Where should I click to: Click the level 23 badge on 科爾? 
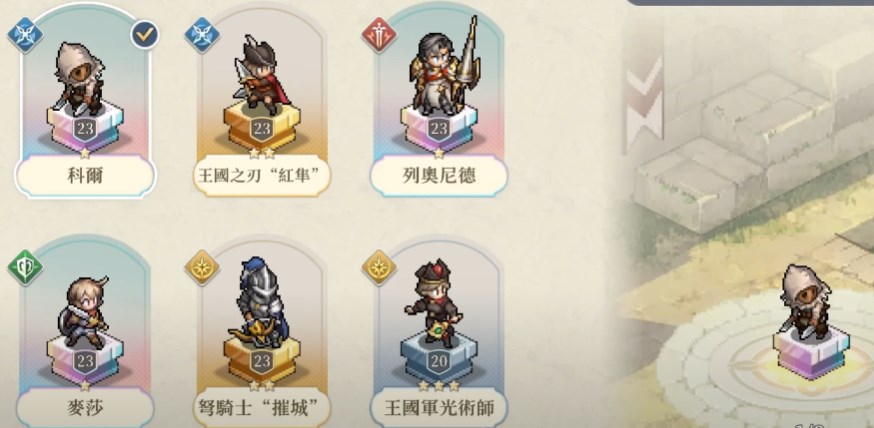click(85, 129)
